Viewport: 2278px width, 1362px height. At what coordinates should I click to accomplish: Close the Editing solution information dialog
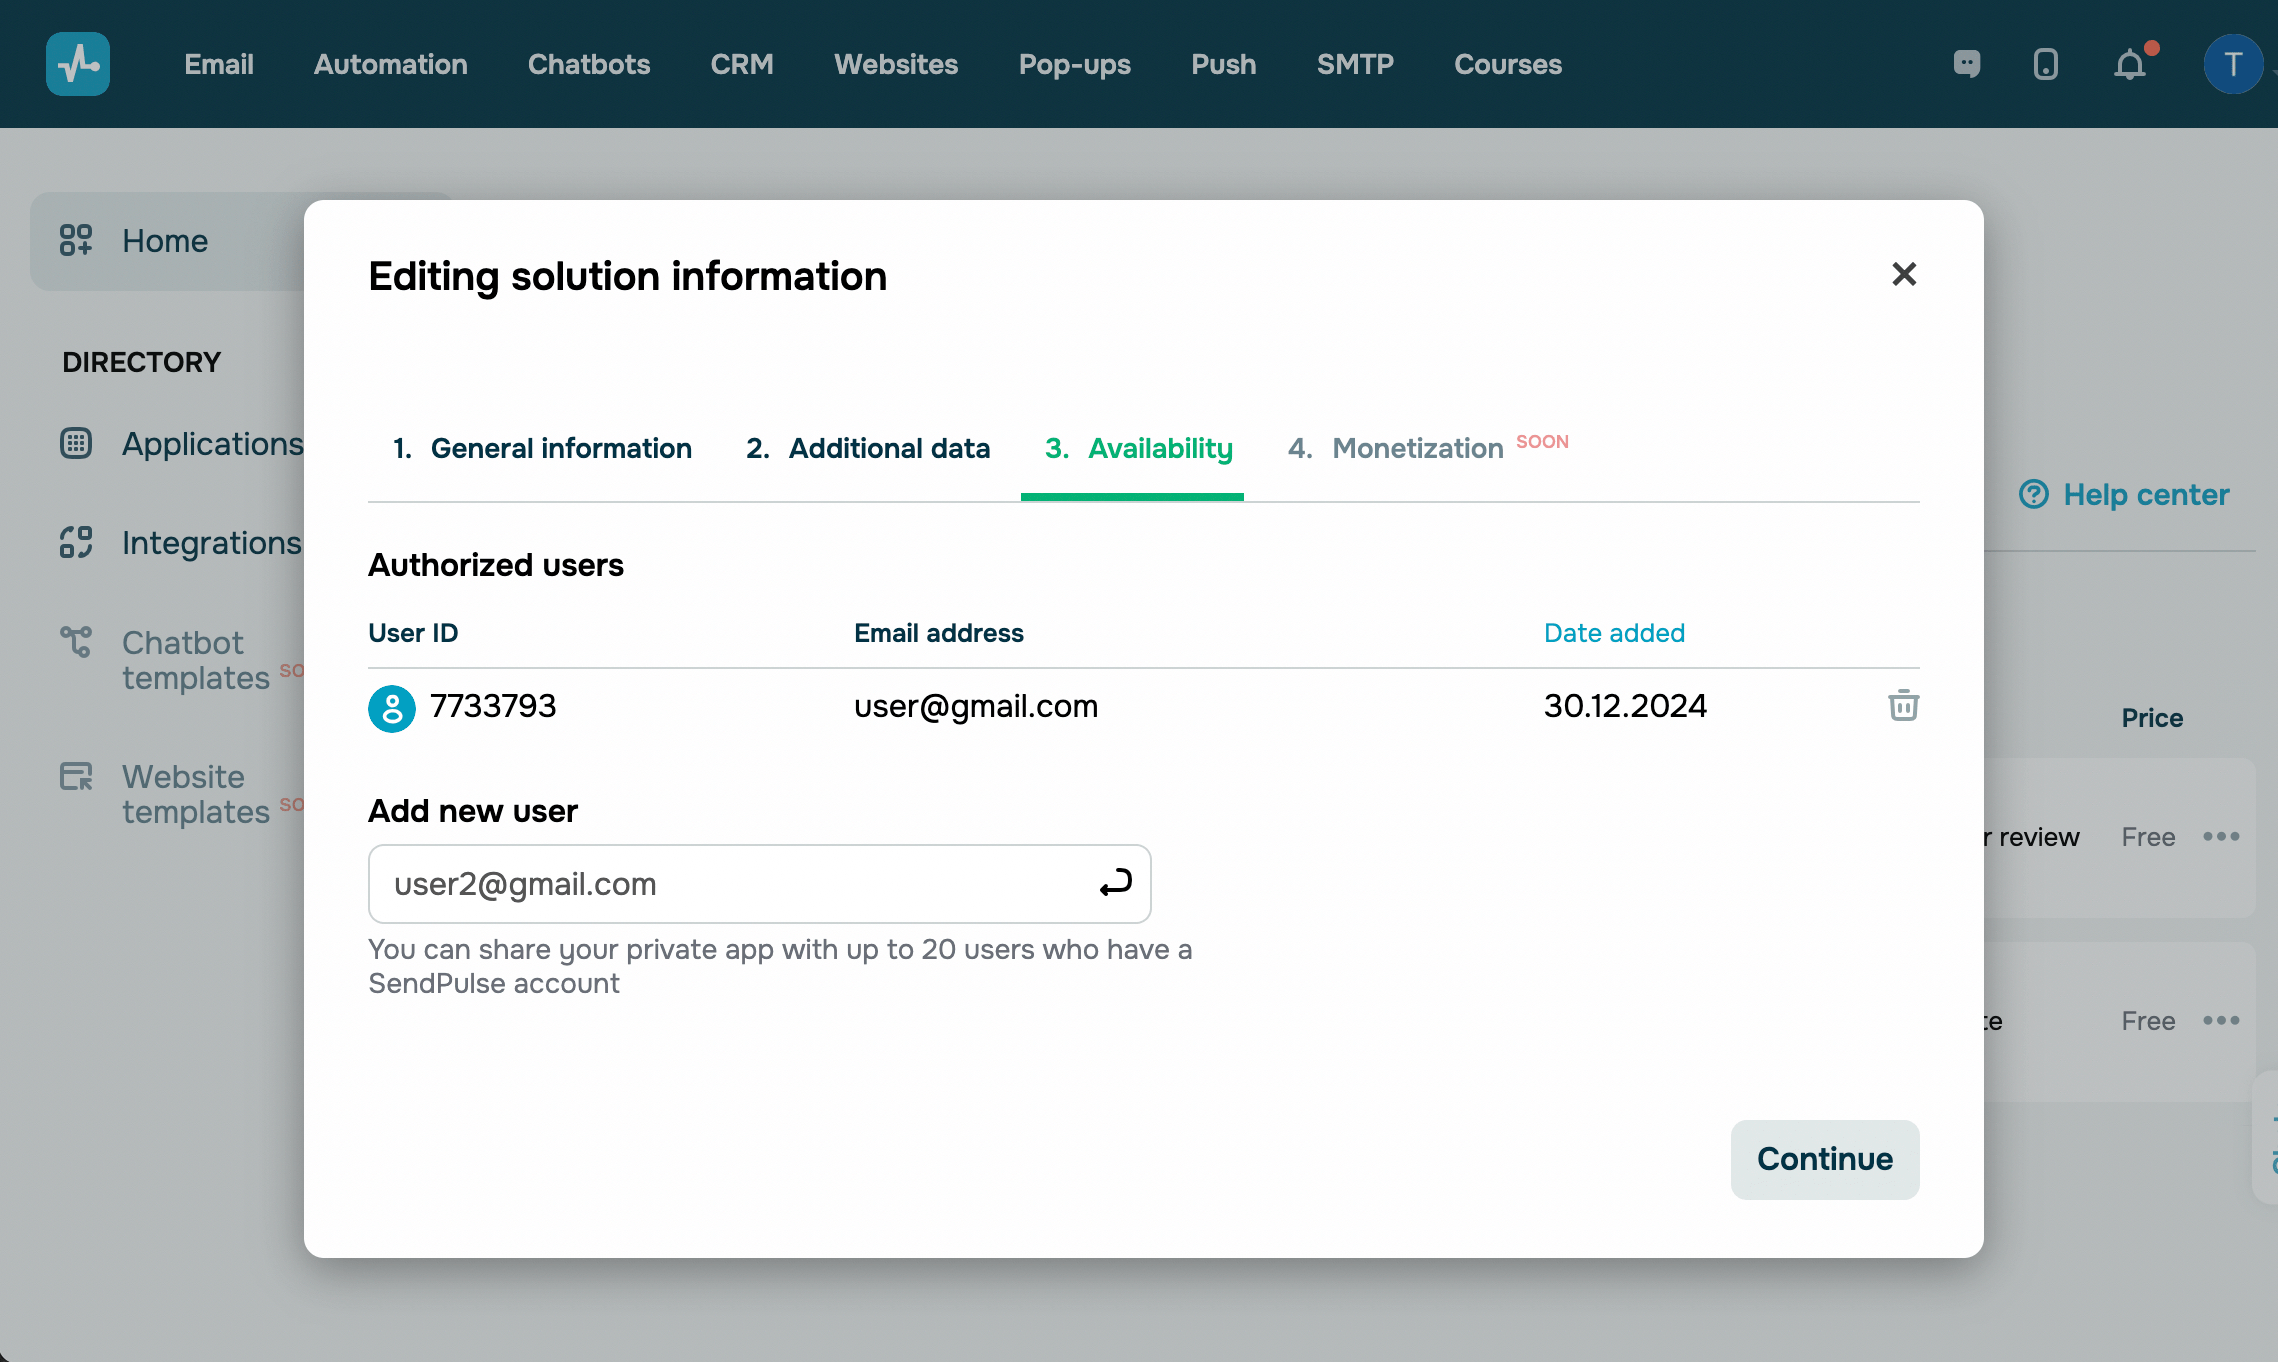(1903, 274)
